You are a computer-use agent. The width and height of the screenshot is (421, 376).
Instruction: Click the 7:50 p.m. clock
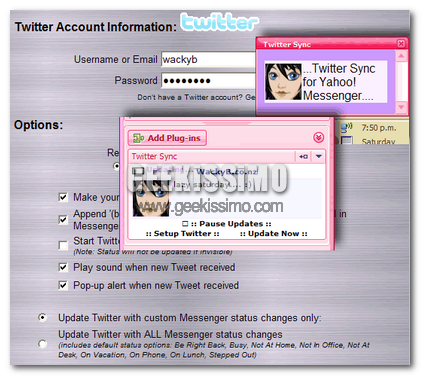379,128
